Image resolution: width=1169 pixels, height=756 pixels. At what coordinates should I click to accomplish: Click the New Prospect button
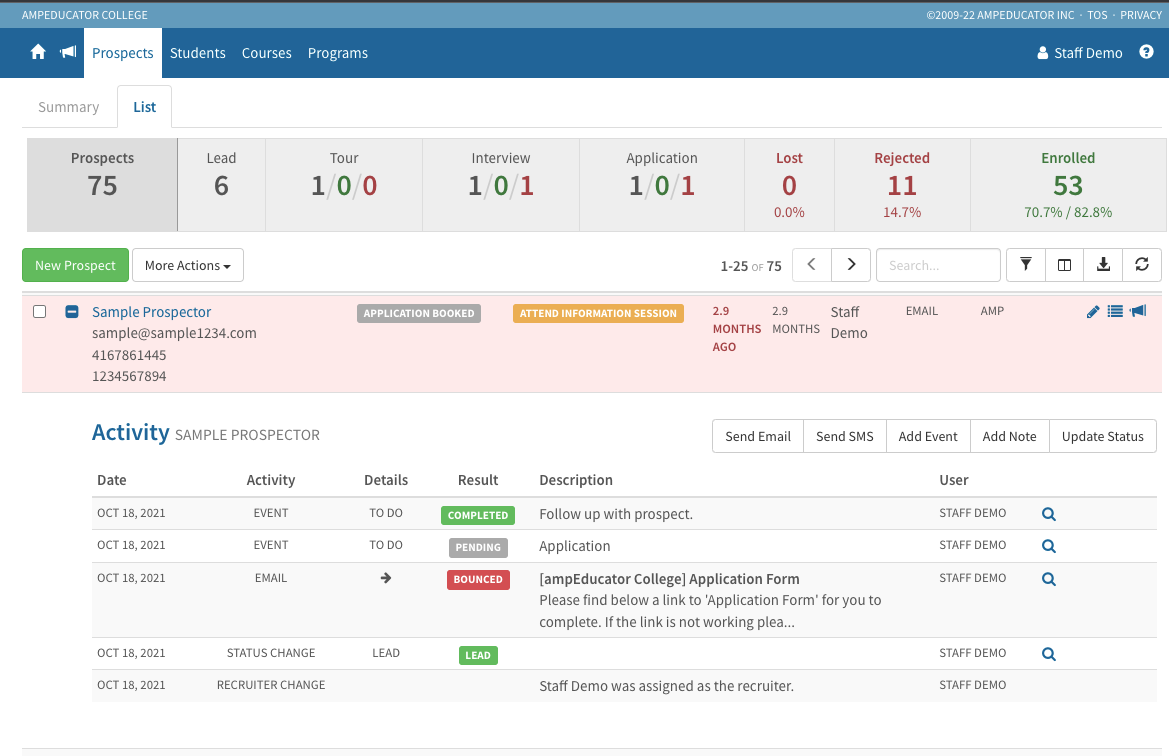tap(75, 265)
